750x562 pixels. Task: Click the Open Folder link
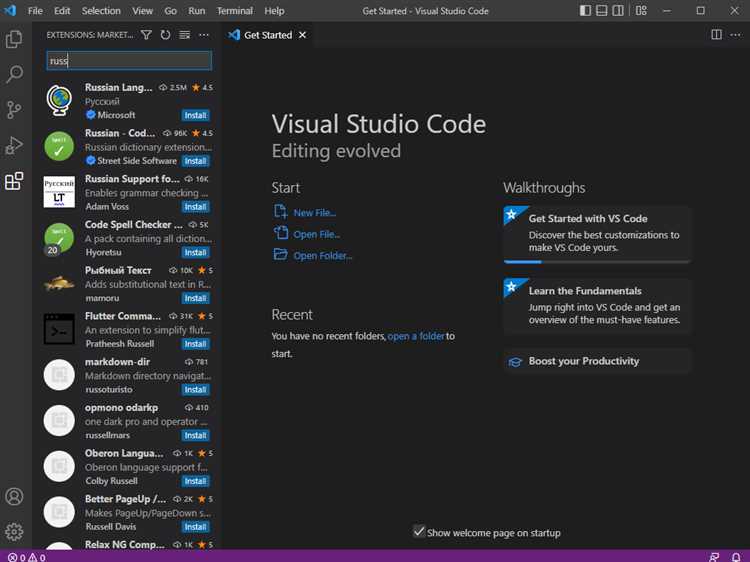(x=313, y=255)
